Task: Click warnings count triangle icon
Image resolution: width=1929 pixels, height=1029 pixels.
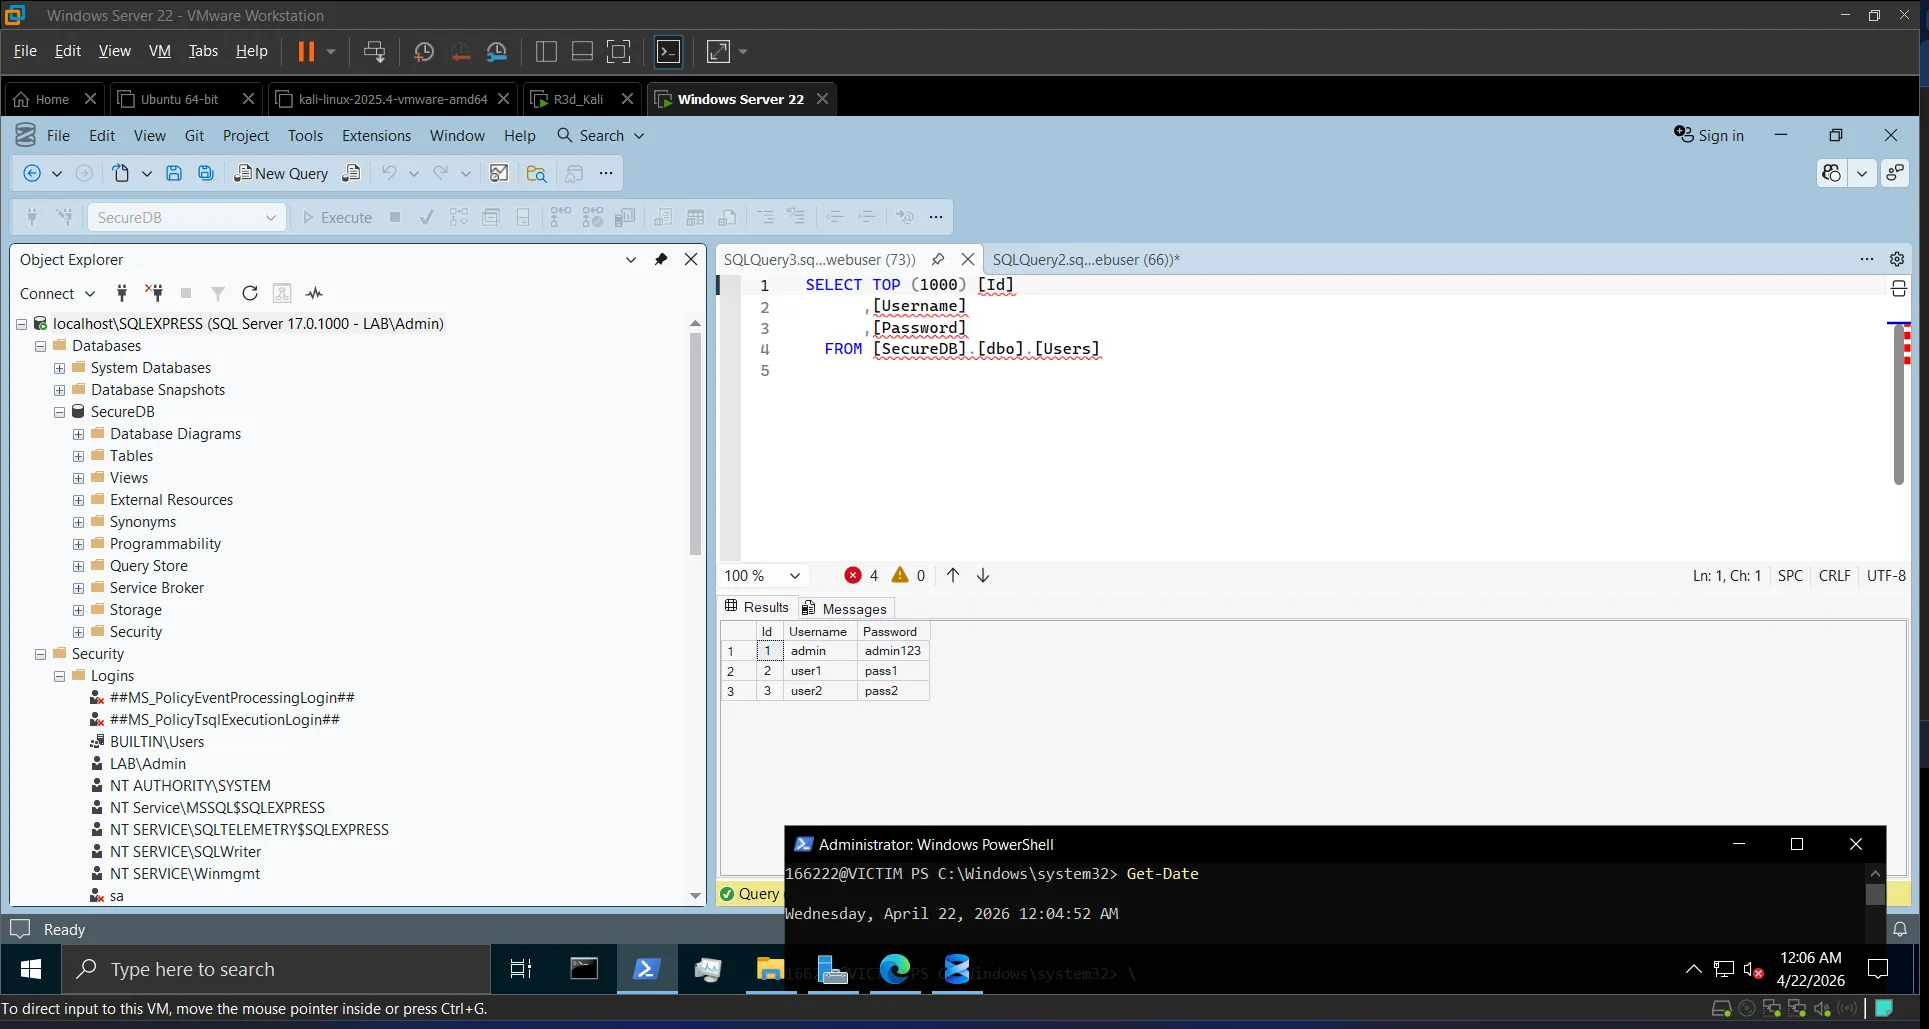Action: (x=900, y=575)
